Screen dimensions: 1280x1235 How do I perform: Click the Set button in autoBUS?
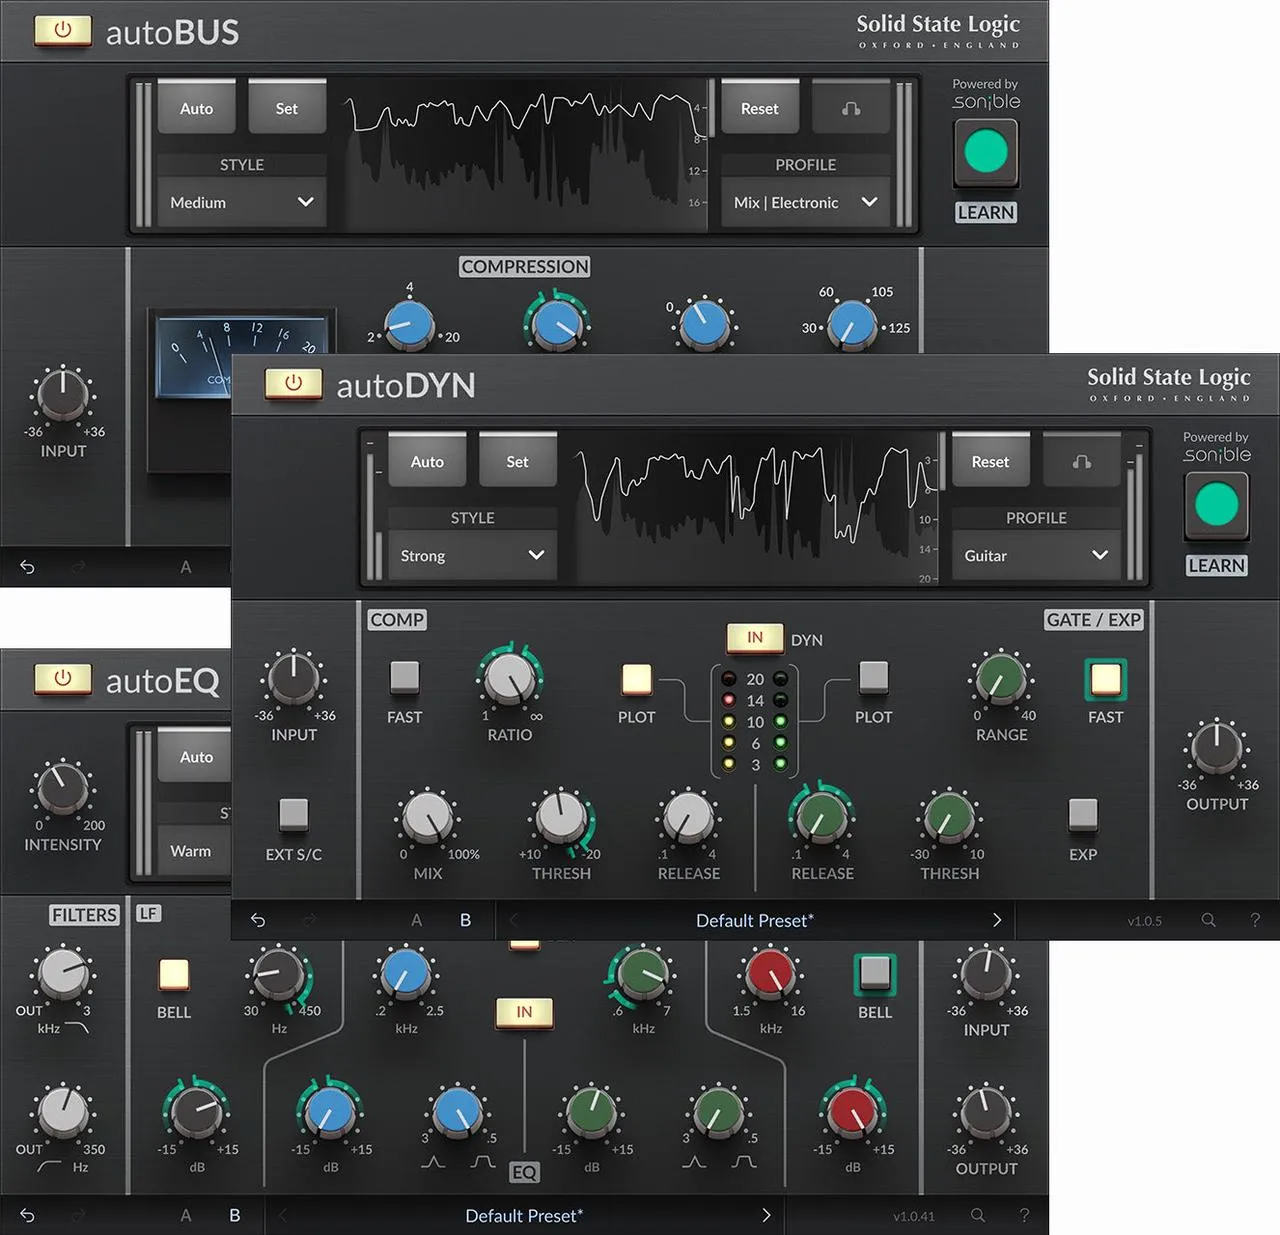pyautogui.click(x=286, y=107)
